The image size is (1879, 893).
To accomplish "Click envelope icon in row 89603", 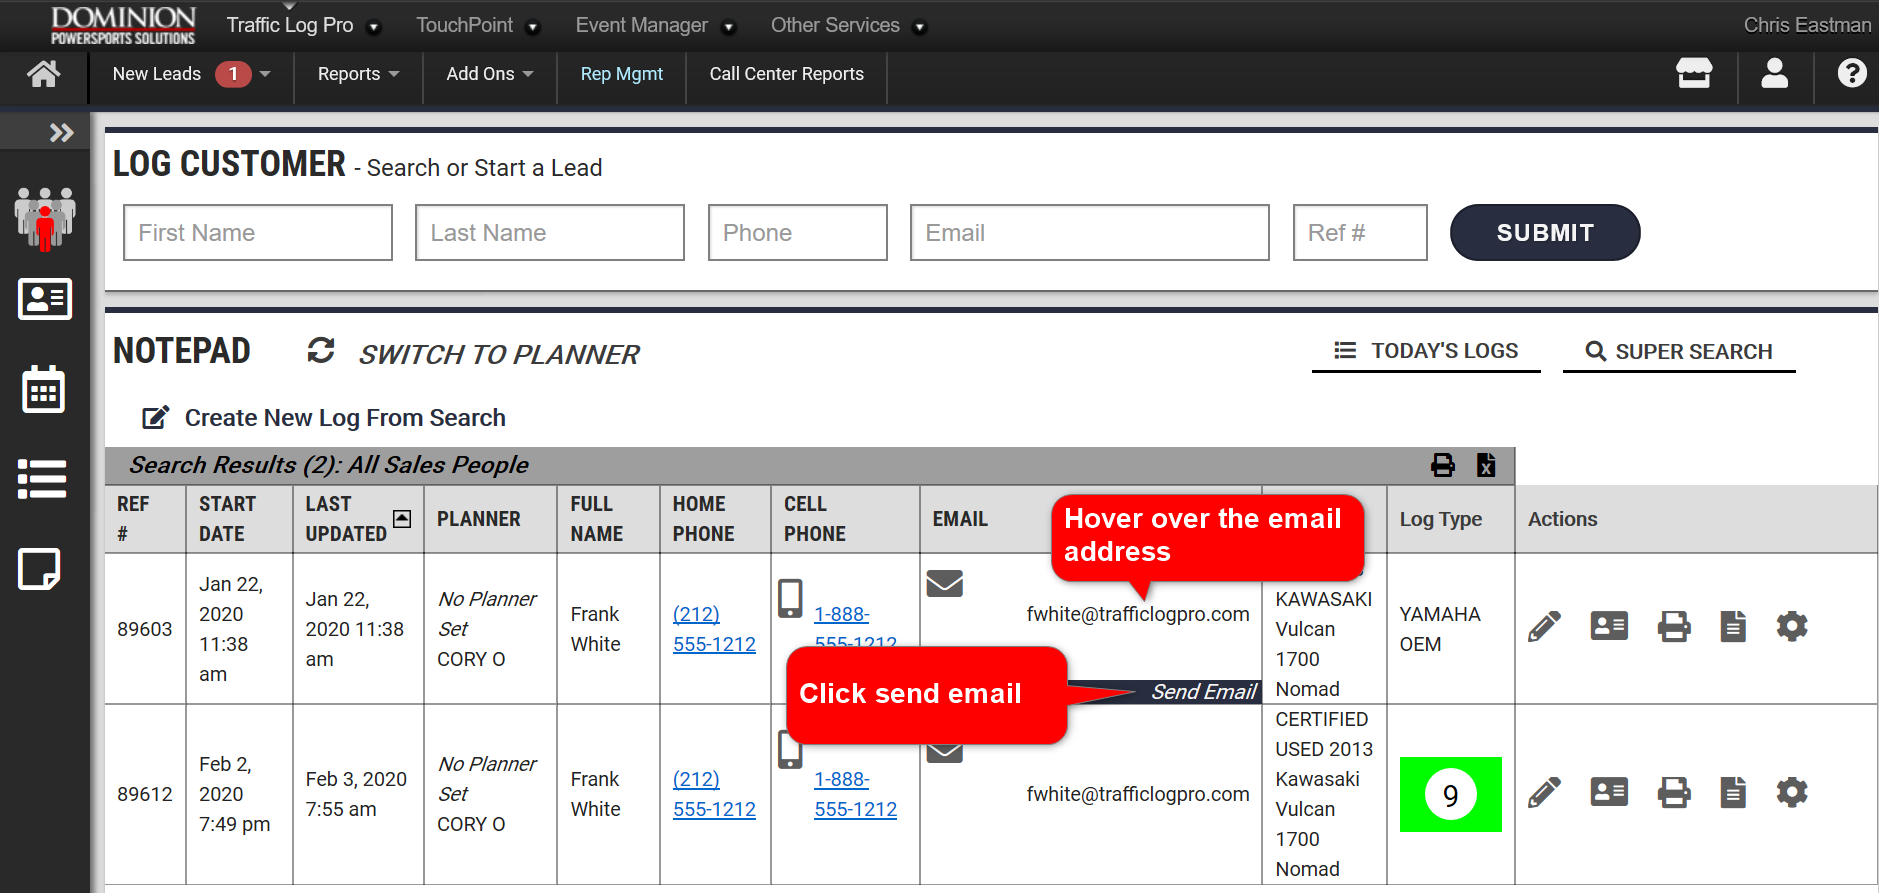I will coord(944,583).
